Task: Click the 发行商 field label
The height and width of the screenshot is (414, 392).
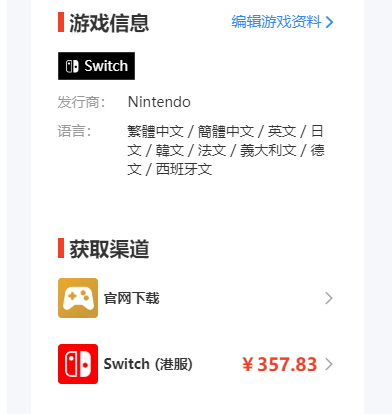Action: 81,102
